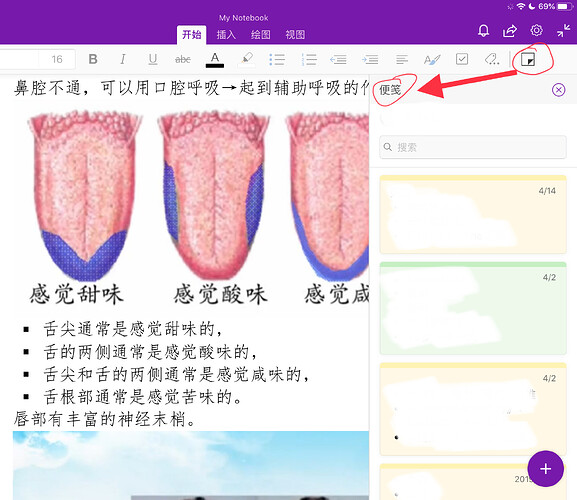The image size is (577, 500).
Task: Insert a to-do checkbox tag
Action: tap(462, 59)
